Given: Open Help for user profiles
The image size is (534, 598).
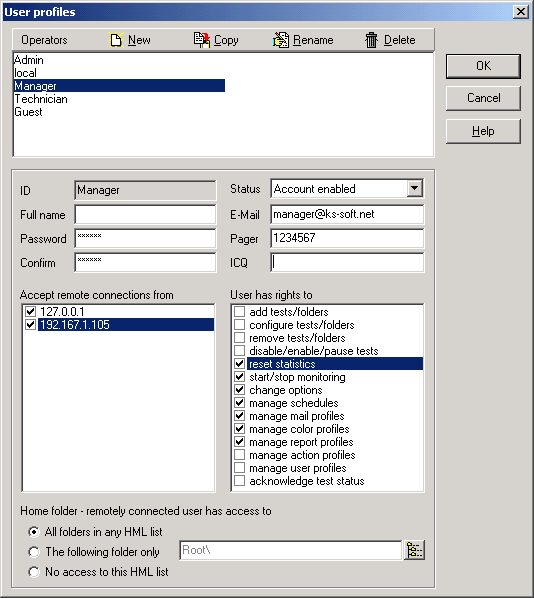Looking at the screenshot, I should pos(483,131).
